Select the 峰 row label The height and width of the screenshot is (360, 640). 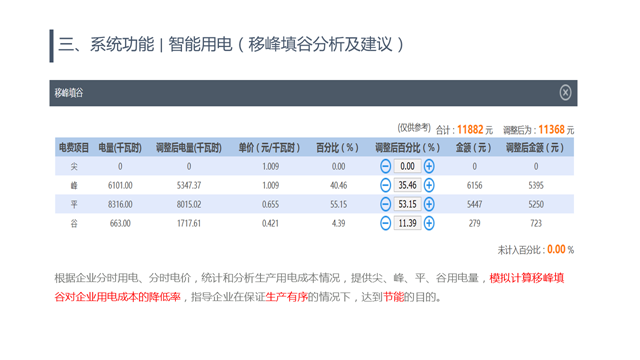click(74, 186)
